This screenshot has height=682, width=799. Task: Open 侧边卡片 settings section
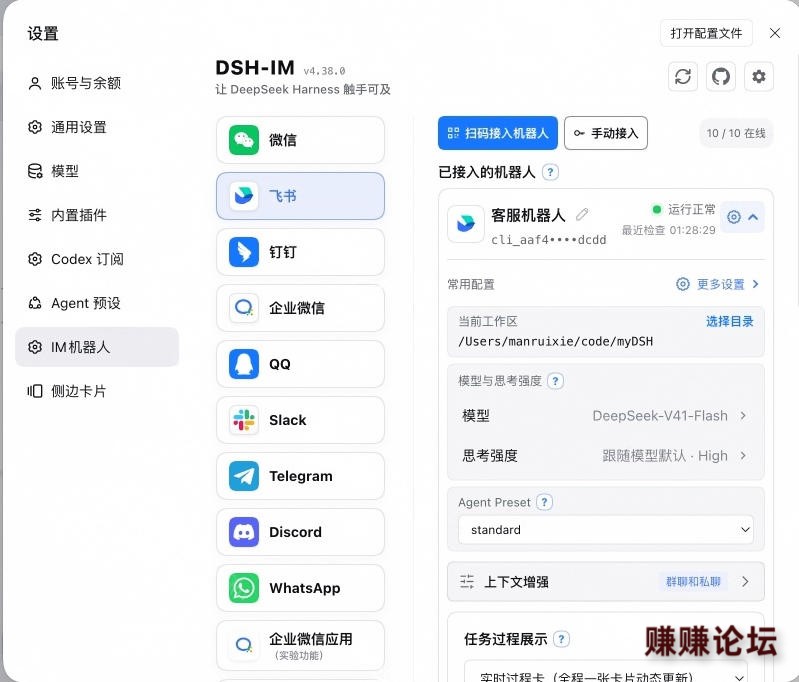[x=97, y=391]
